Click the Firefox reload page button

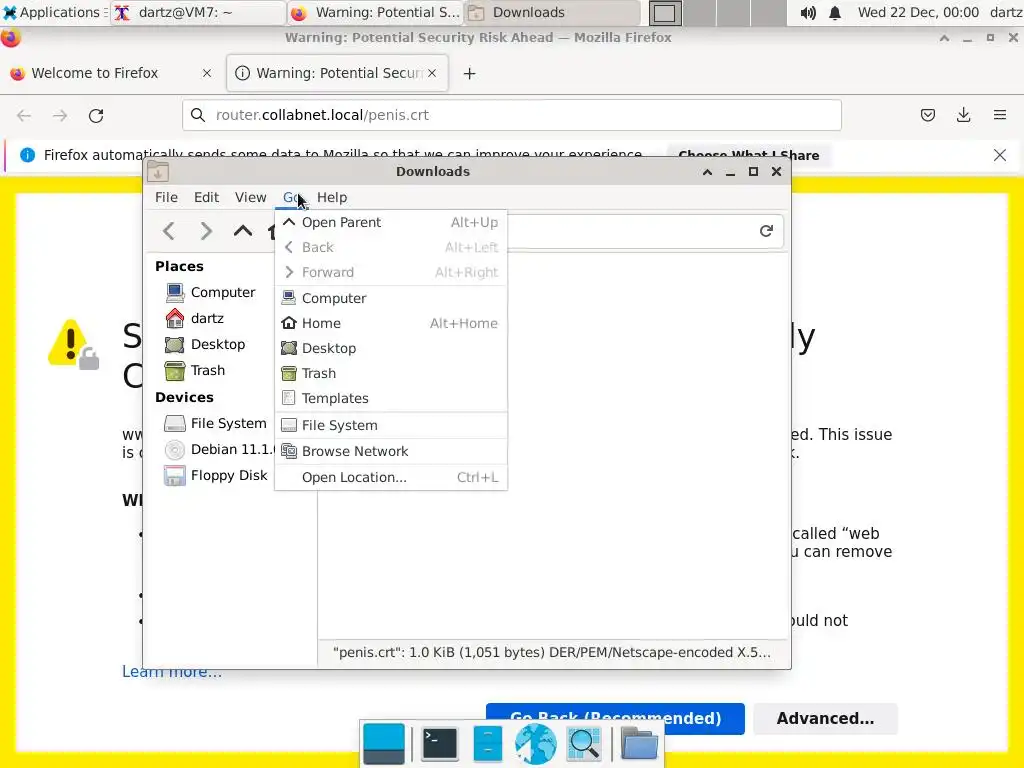(x=96, y=116)
